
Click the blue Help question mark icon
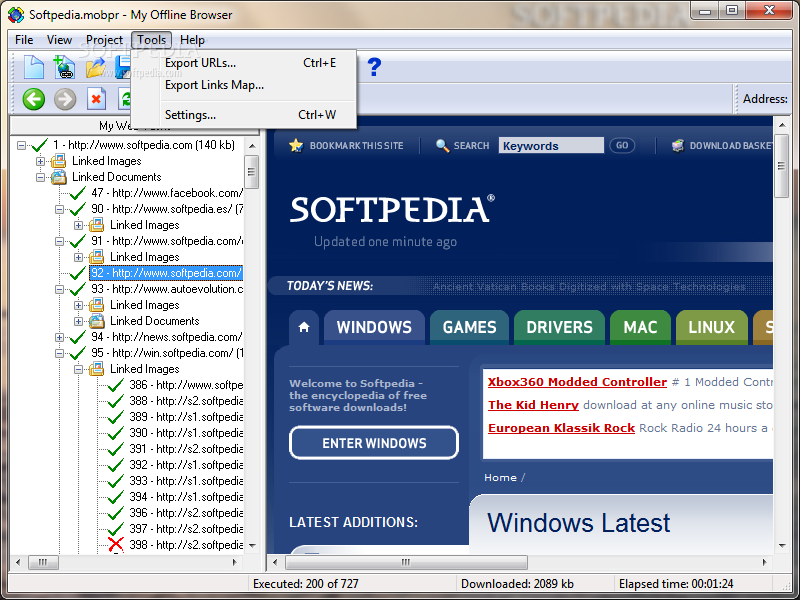point(374,67)
